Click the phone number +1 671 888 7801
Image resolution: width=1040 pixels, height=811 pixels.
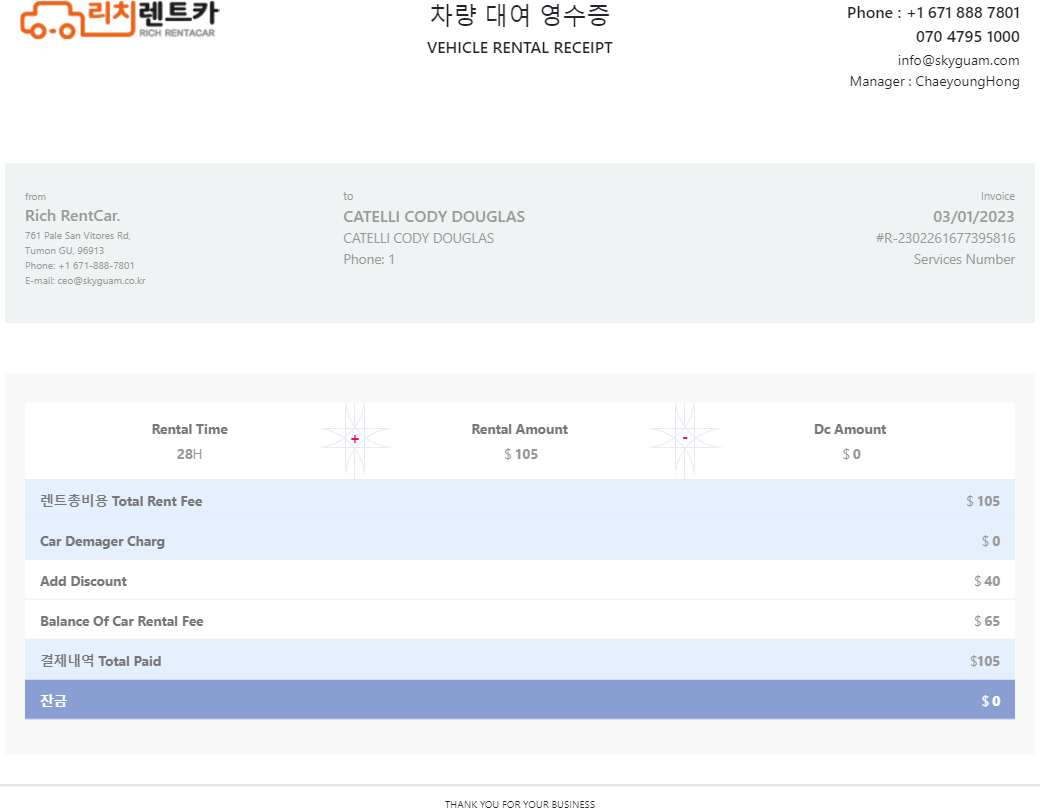click(x=963, y=13)
